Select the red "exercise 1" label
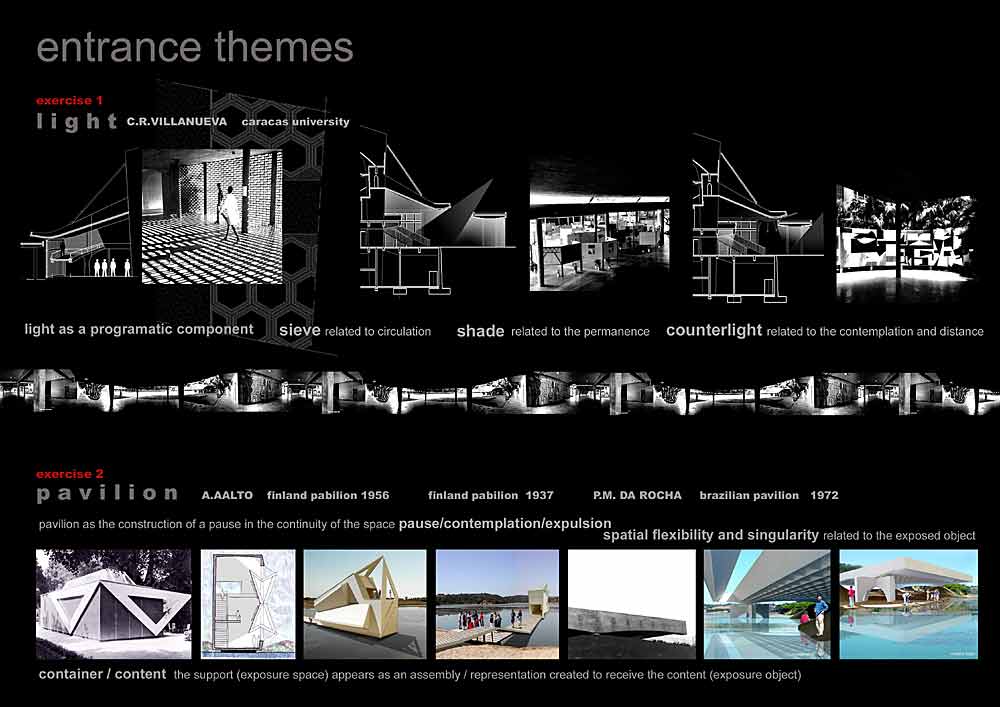Viewport: 1000px width, 707px height. click(69, 101)
